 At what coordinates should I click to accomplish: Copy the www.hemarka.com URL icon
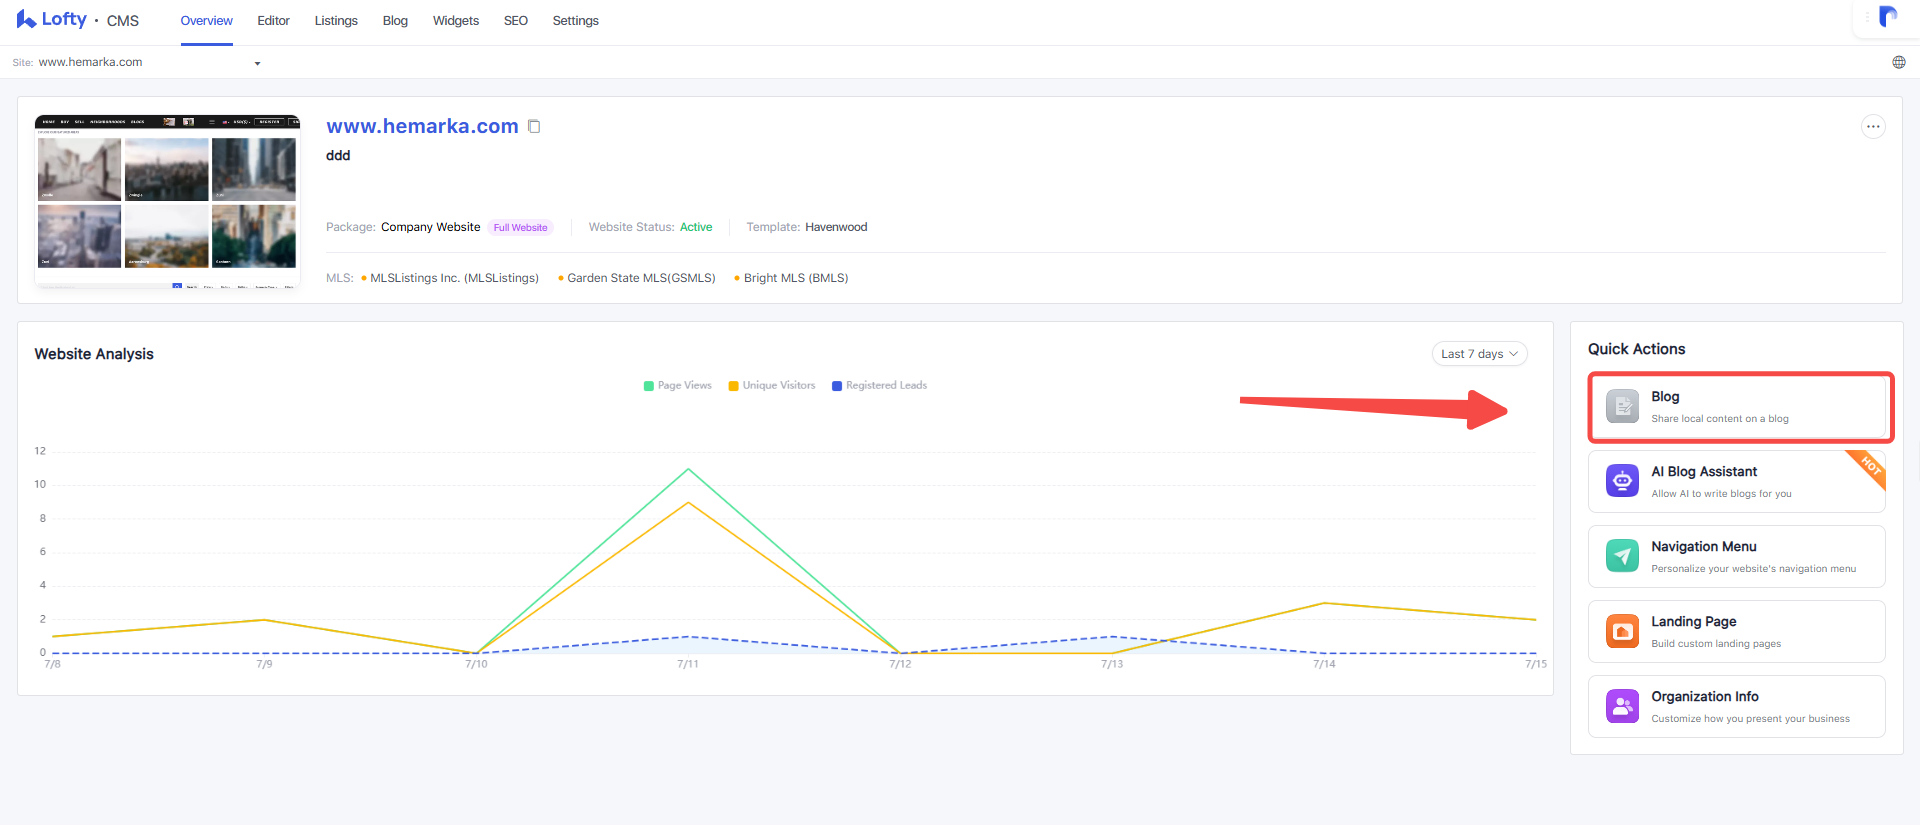[534, 126]
